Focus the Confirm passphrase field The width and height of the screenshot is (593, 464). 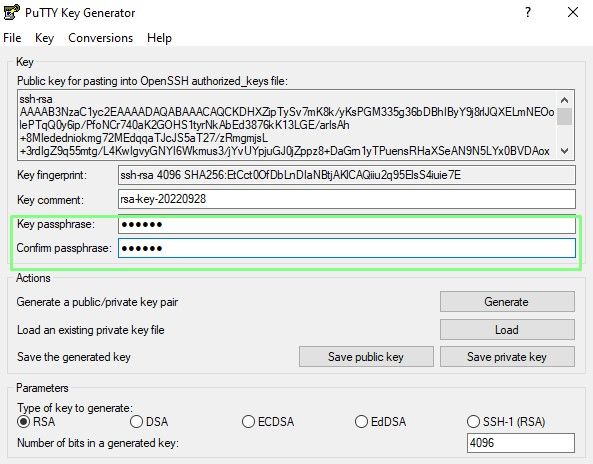pyautogui.click(x=347, y=248)
